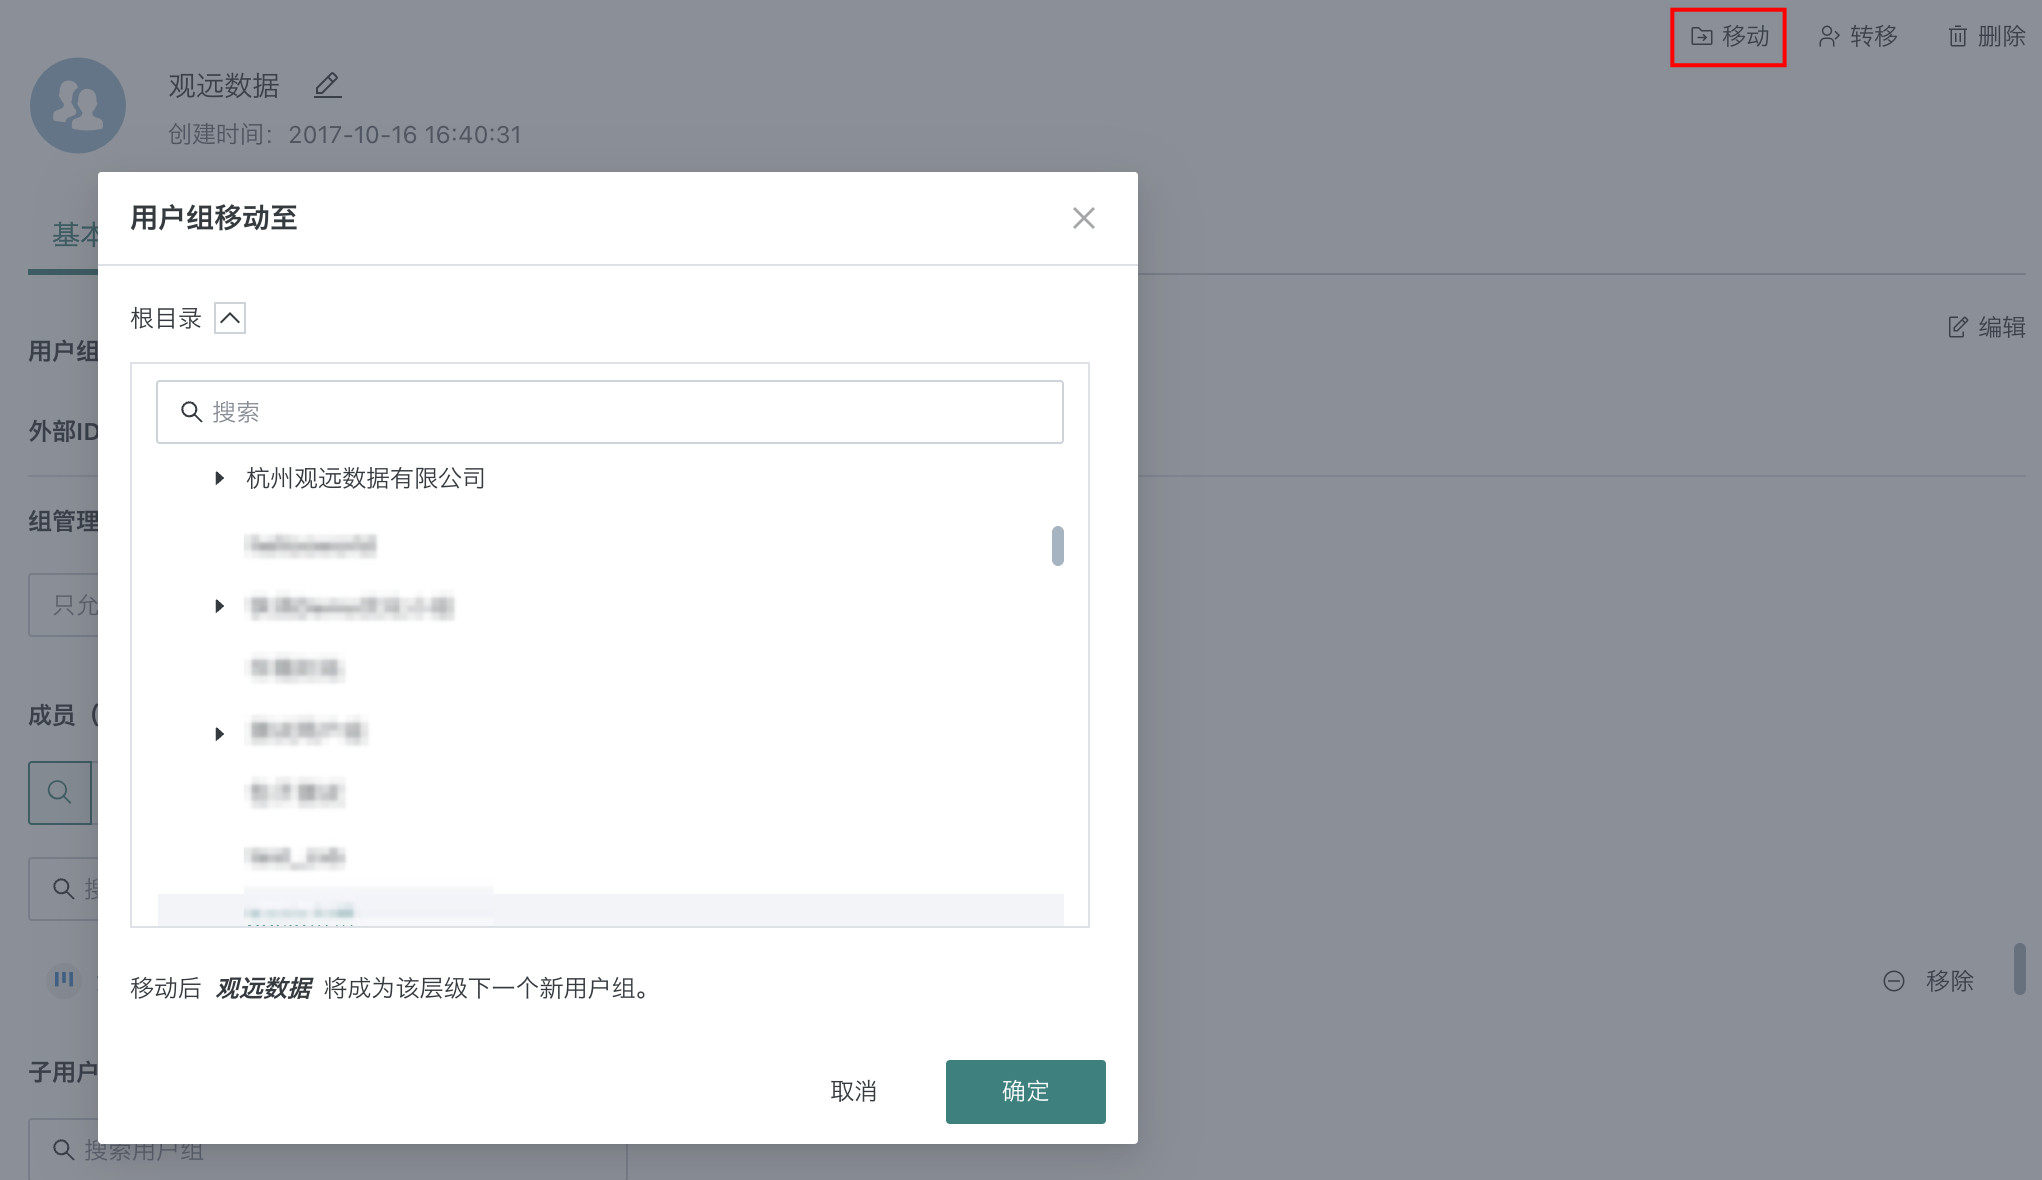The width and height of the screenshot is (2042, 1180).
Task: Expand the third blurred tree node arrow
Action: 219,734
